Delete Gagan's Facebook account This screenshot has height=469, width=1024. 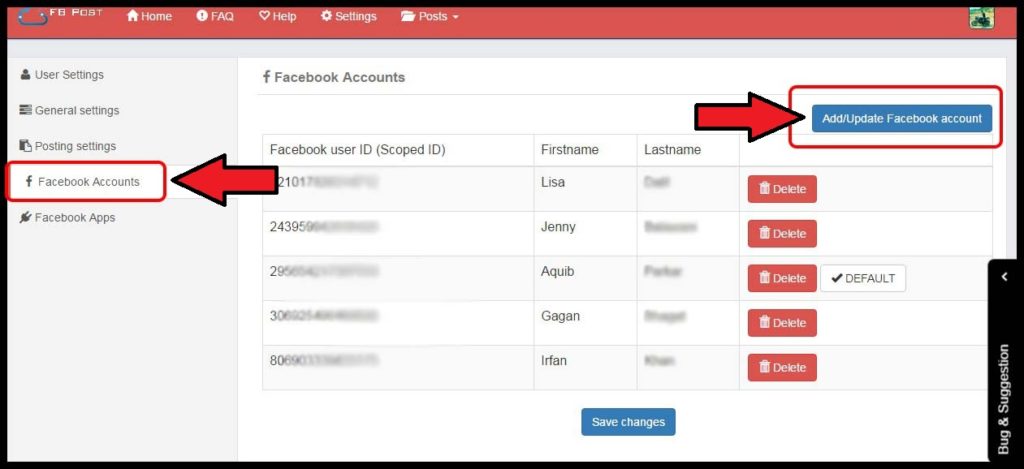tap(782, 323)
